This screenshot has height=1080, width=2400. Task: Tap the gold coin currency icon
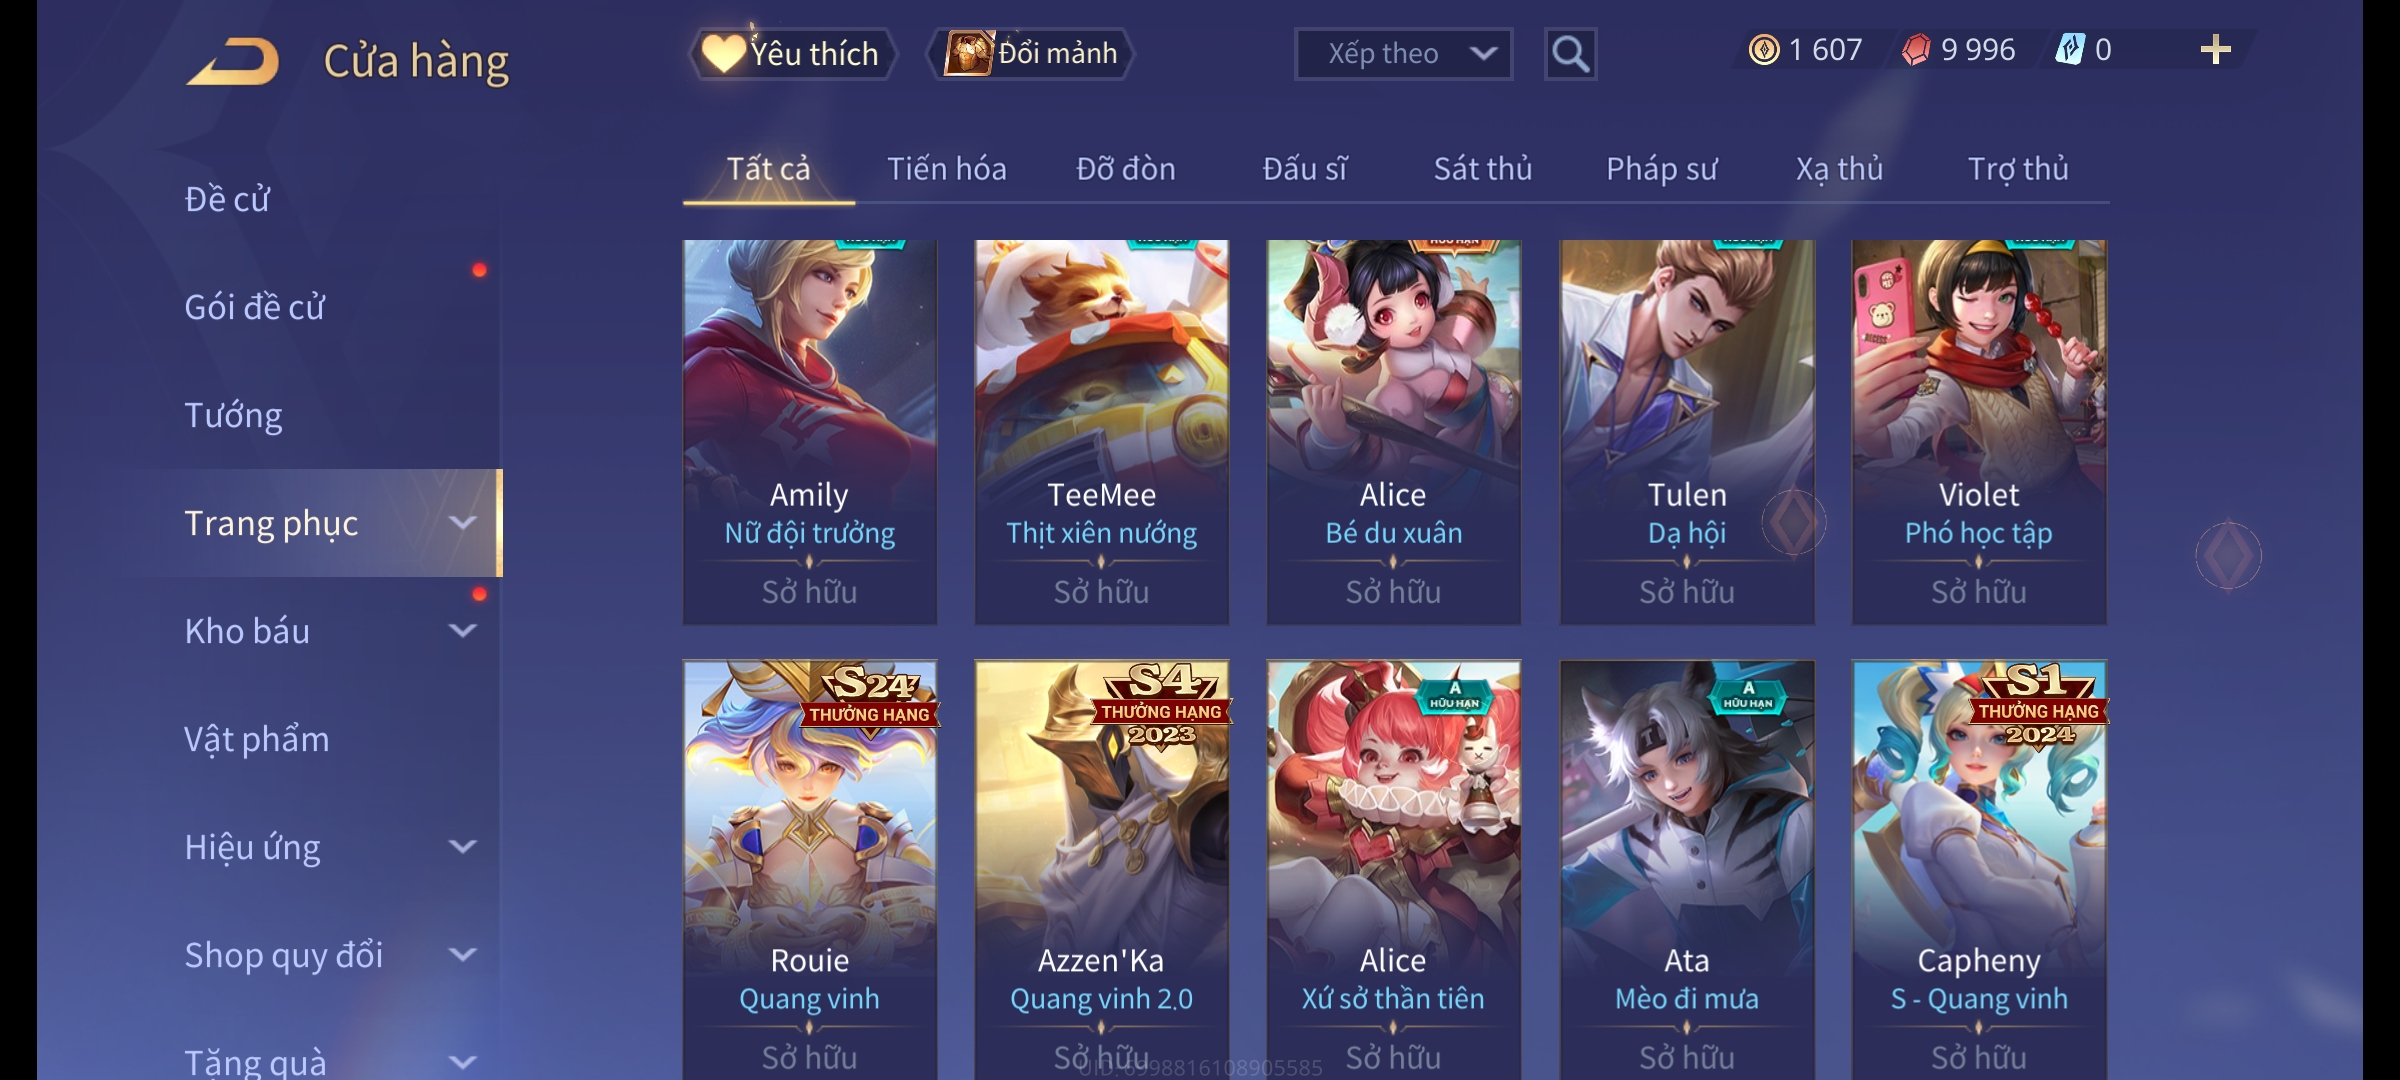[1764, 50]
